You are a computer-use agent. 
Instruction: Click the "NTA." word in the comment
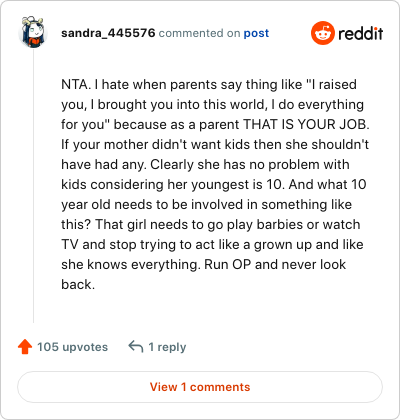[76, 84]
